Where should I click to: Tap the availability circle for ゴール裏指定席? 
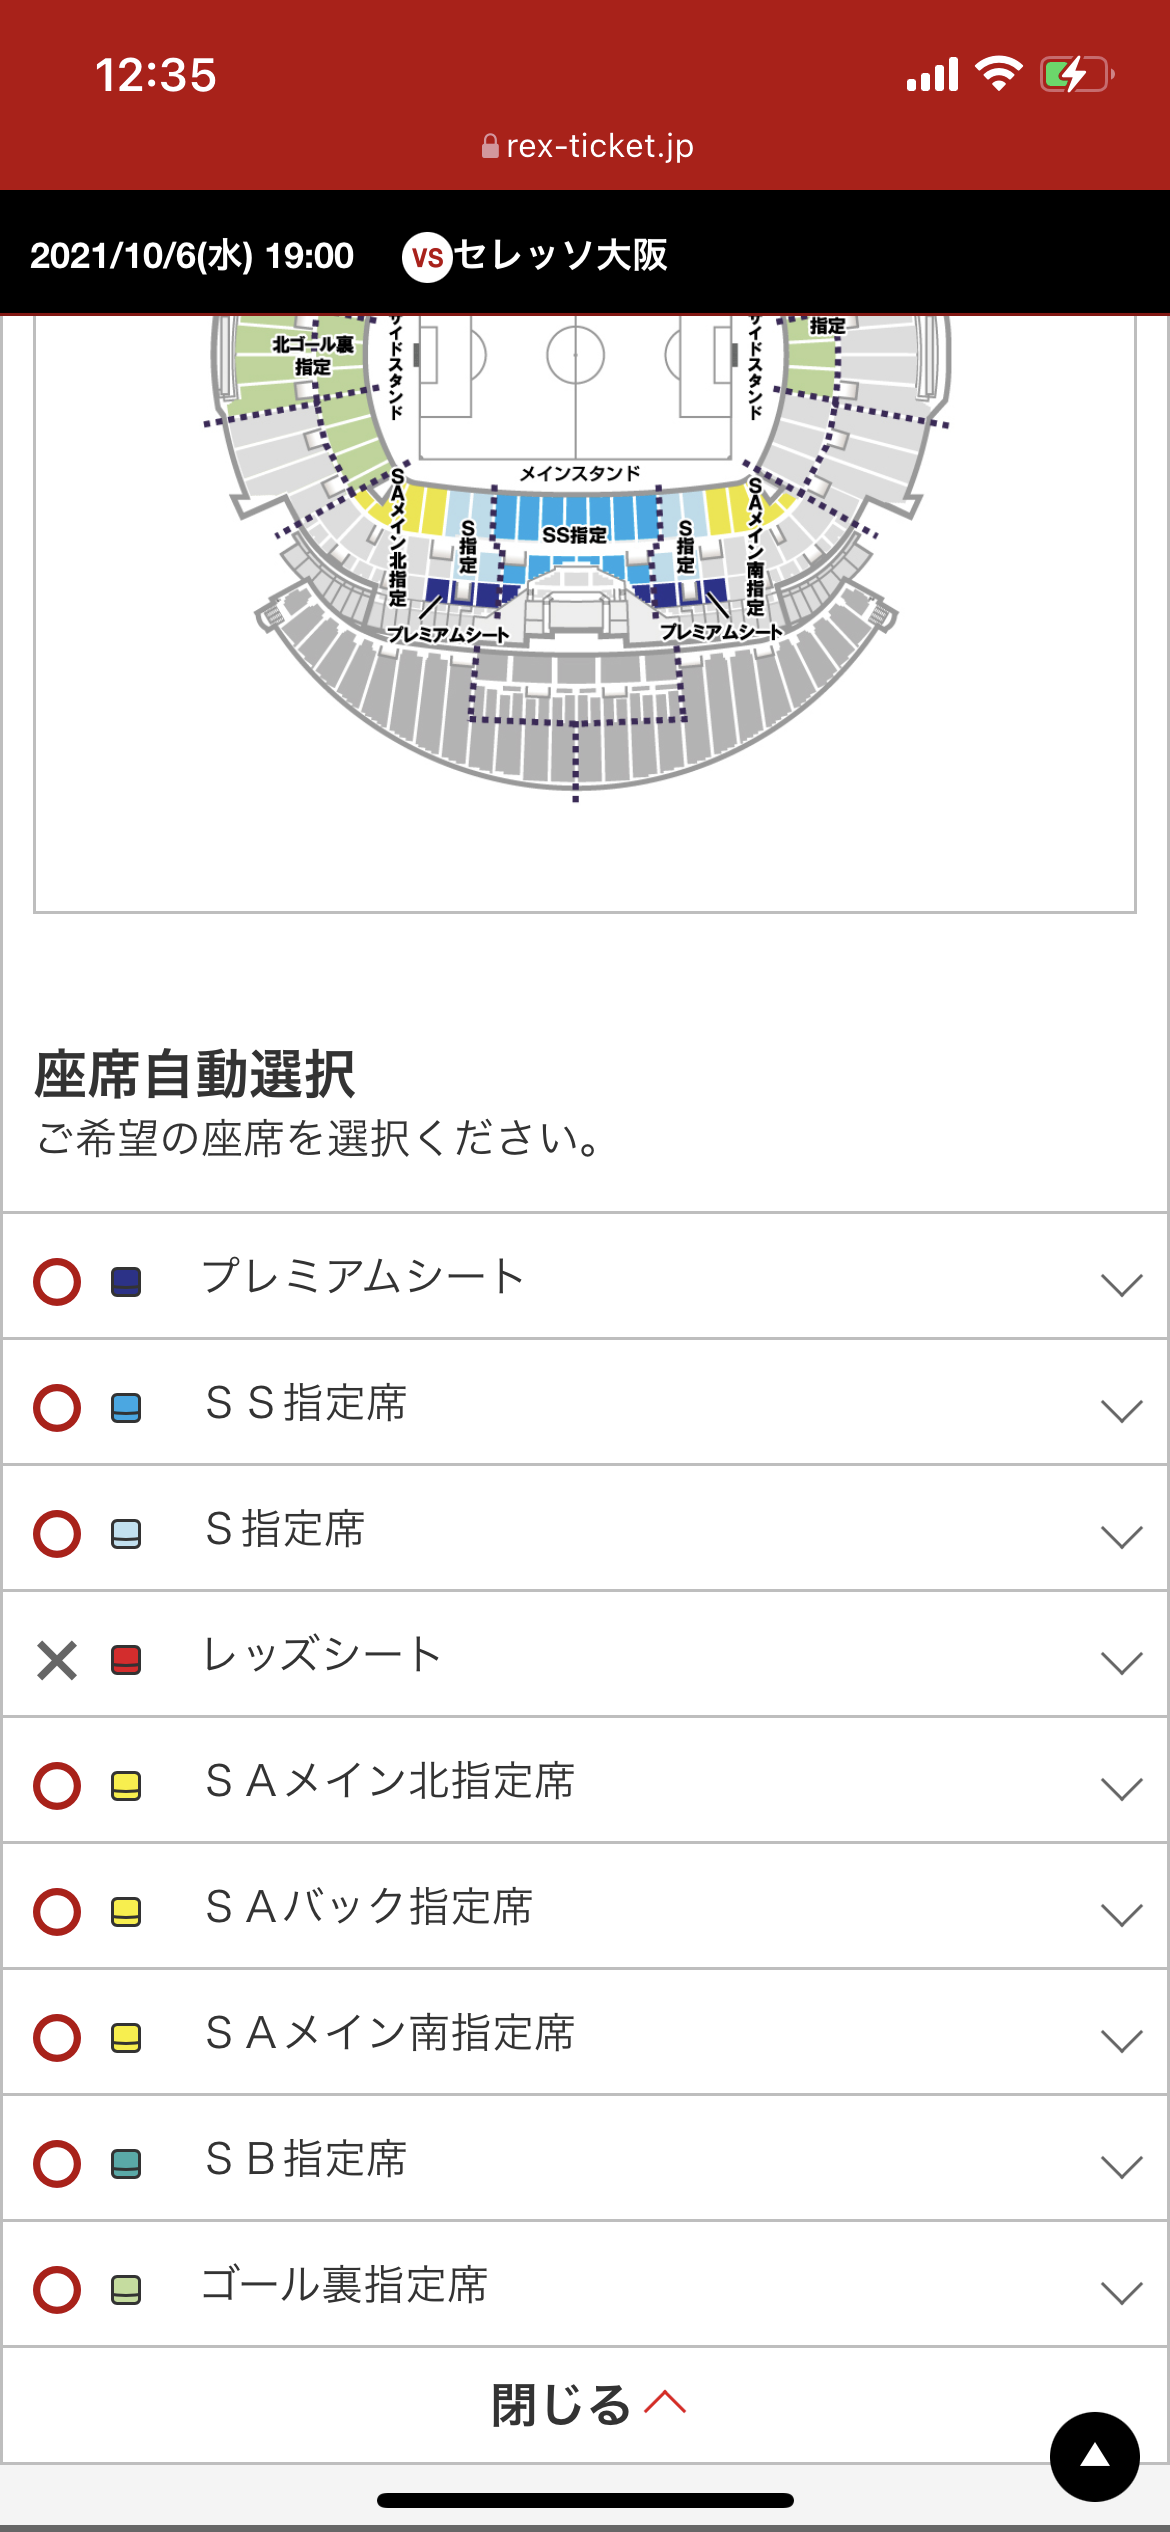click(x=57, y=2290)
